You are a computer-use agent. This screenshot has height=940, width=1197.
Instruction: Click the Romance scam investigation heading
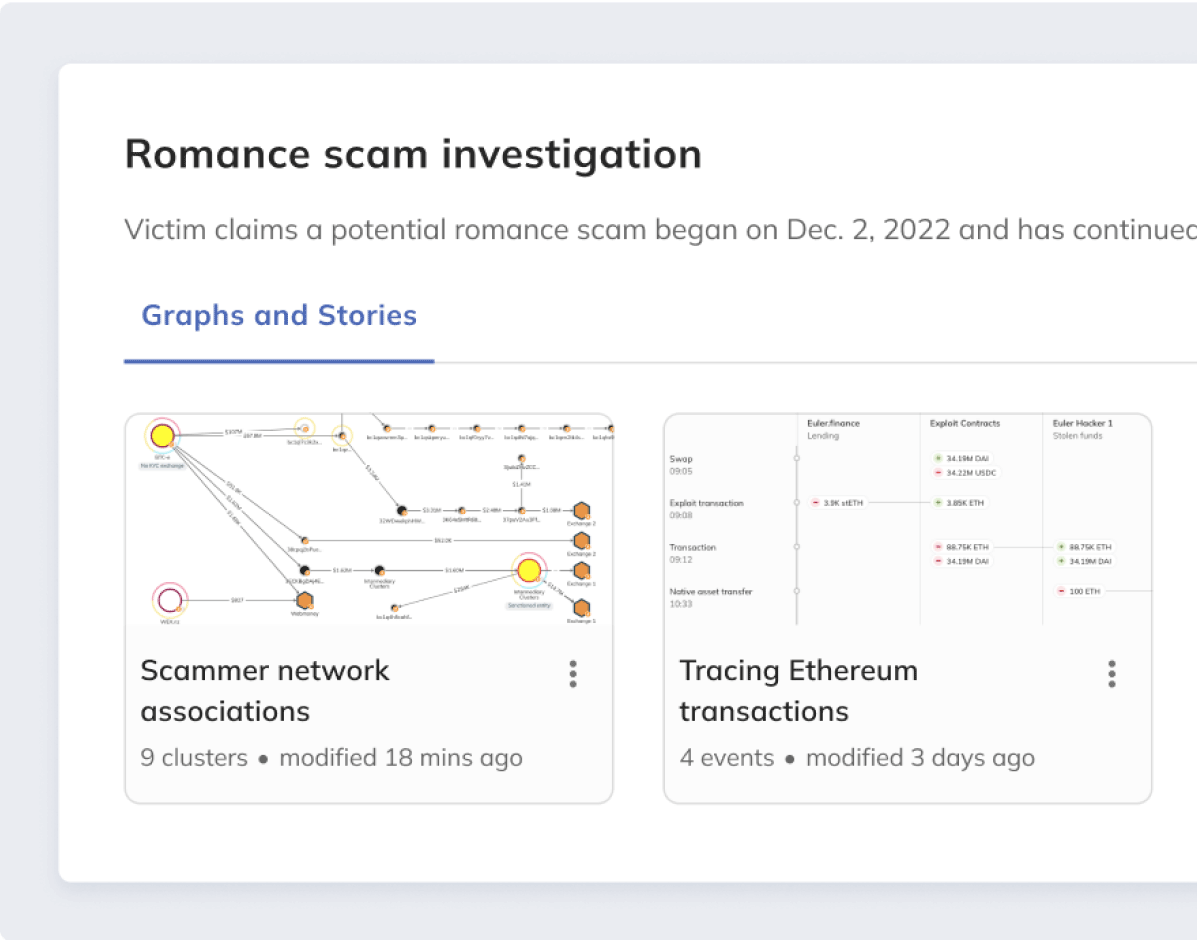click(413, 155)
